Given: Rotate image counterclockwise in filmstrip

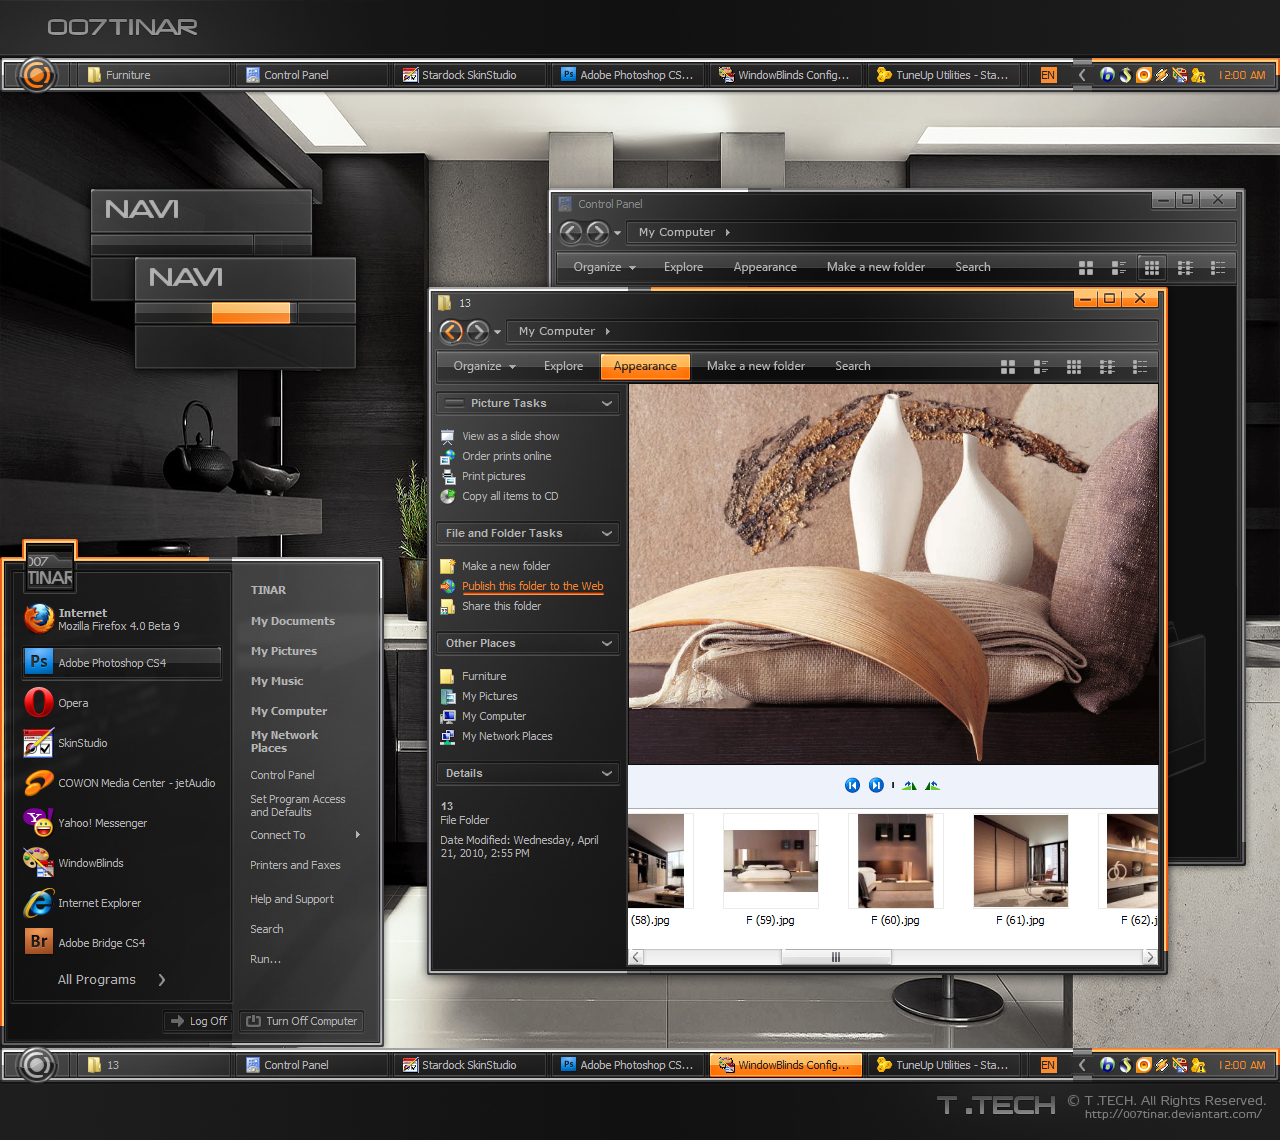Looking at the screenshot, I should tap(932, 785).
